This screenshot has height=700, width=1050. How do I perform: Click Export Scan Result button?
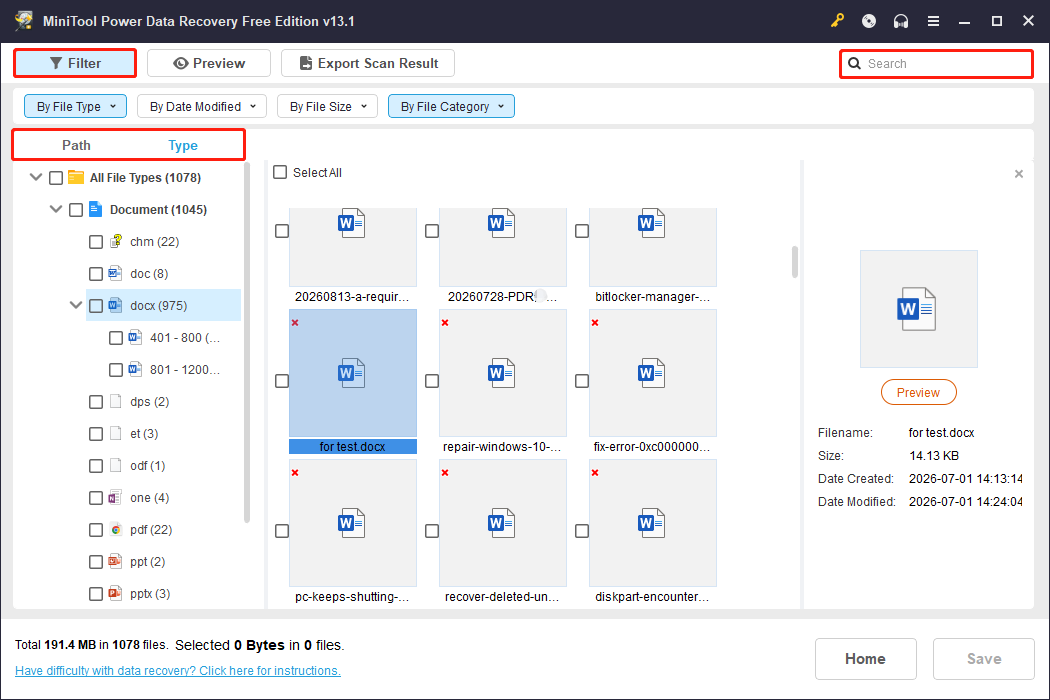(x=368, y=64)
